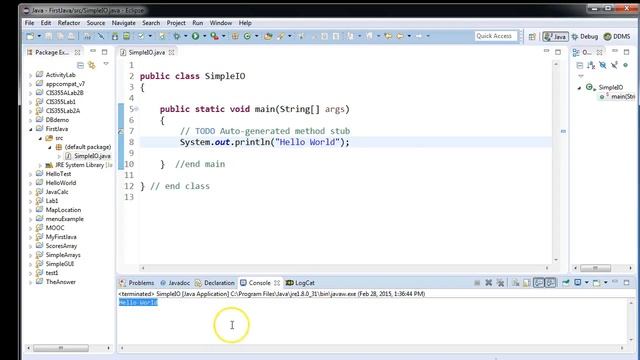Open the Navigate menu

(x=123, y=23)
